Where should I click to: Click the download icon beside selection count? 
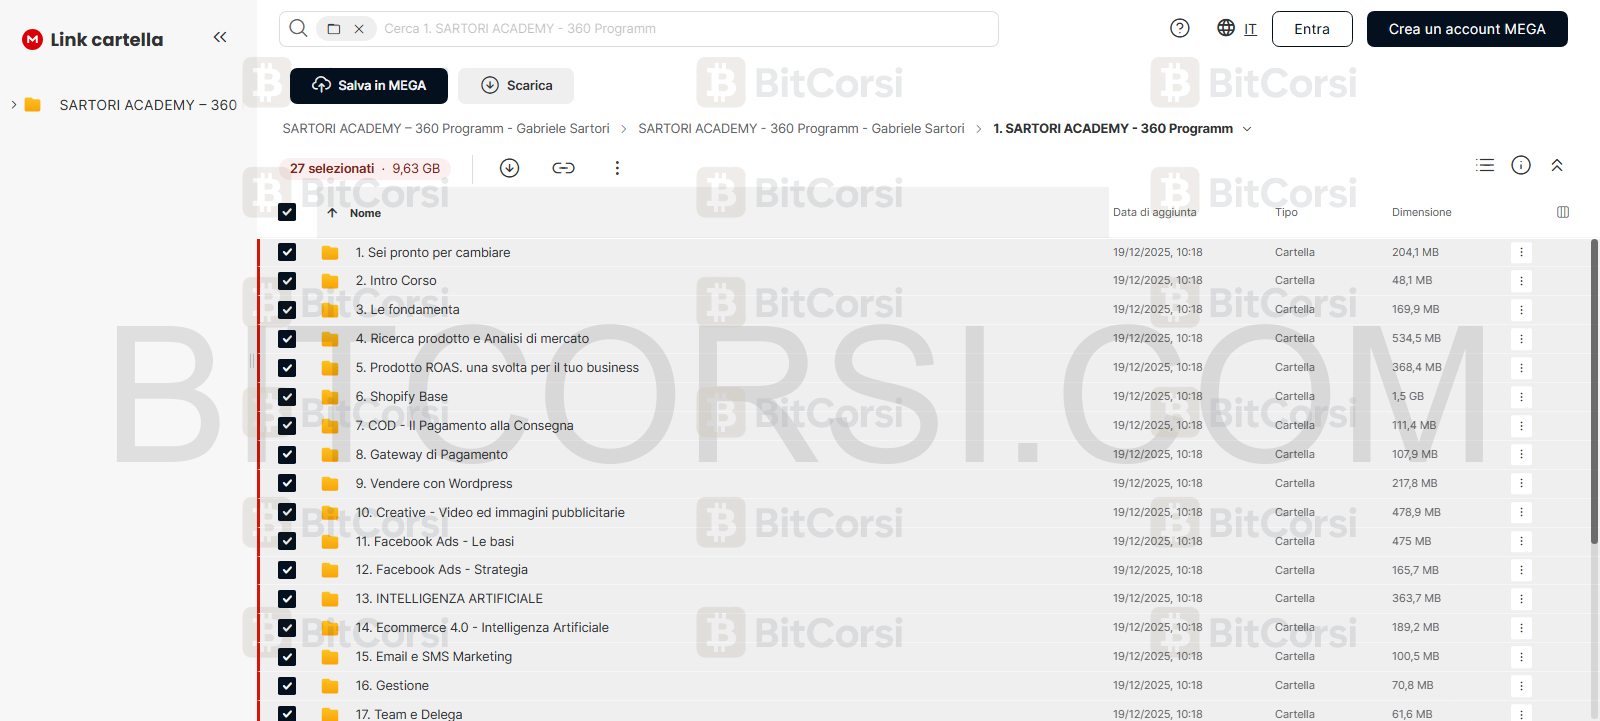click(x=509, y=168)
